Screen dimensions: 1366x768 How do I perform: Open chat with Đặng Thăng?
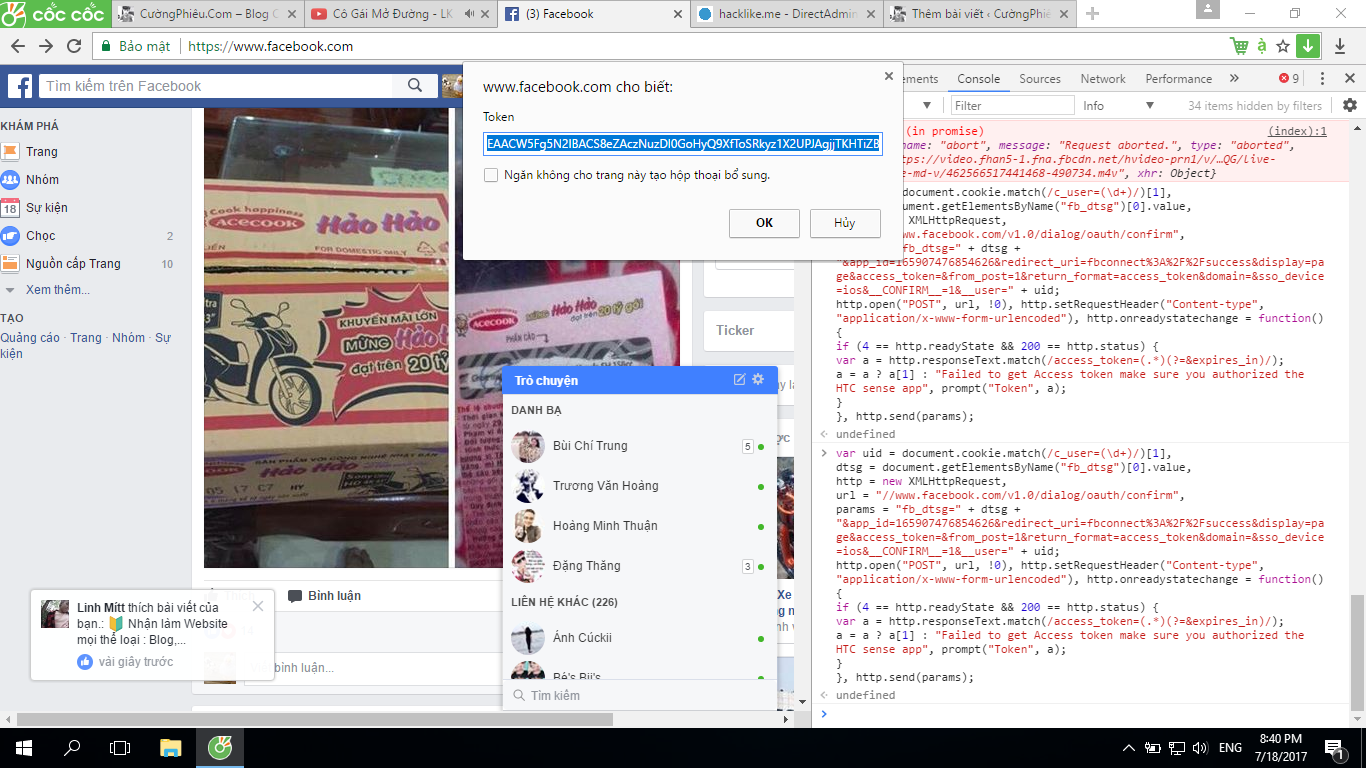(639, 566)
